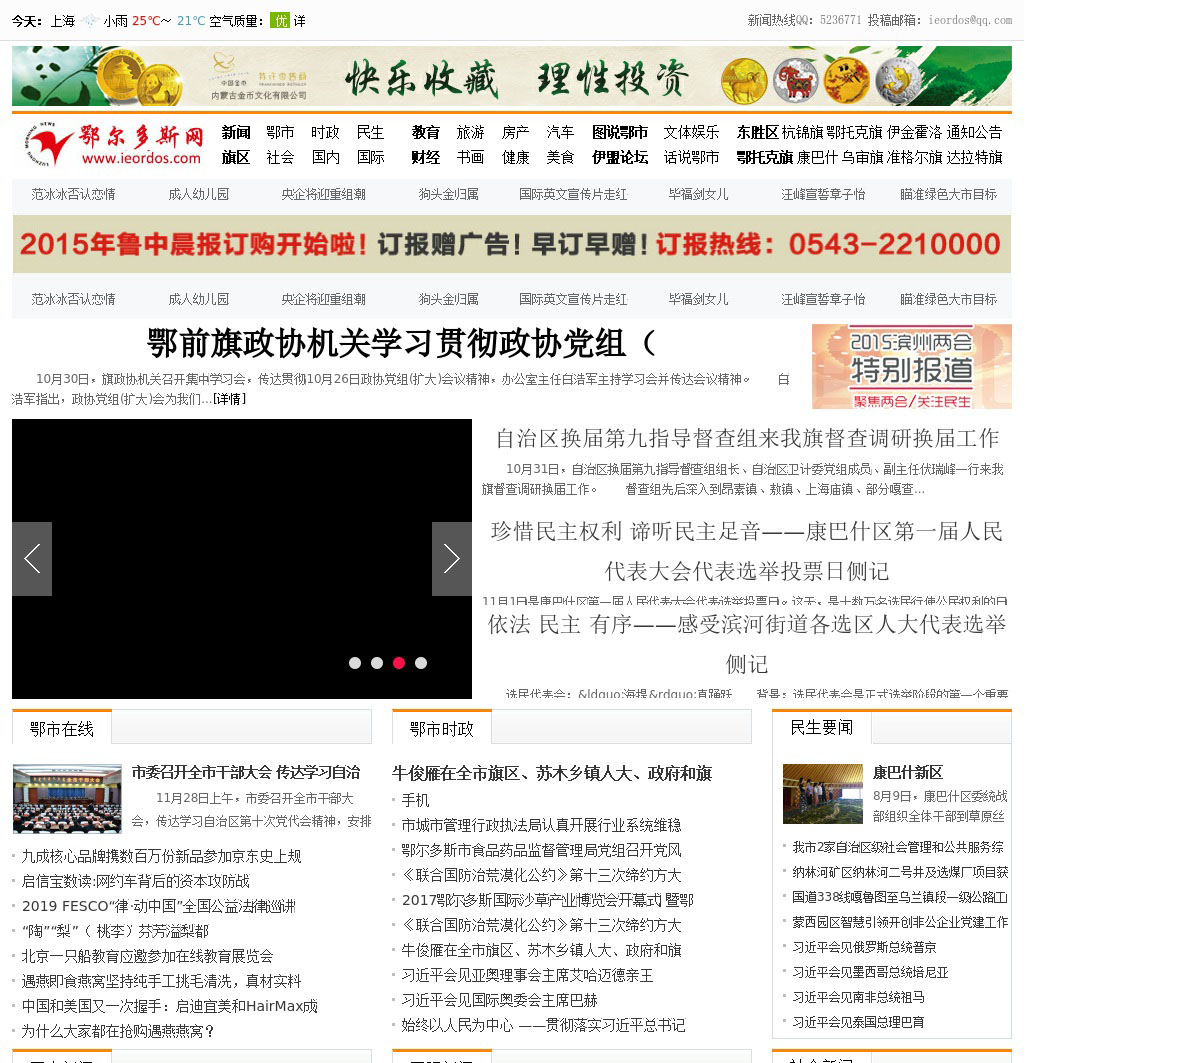Open 习近平会见国际奥委会主席巴赫
This screenshot has height=1063, width=1200.
pos(499,1000)
